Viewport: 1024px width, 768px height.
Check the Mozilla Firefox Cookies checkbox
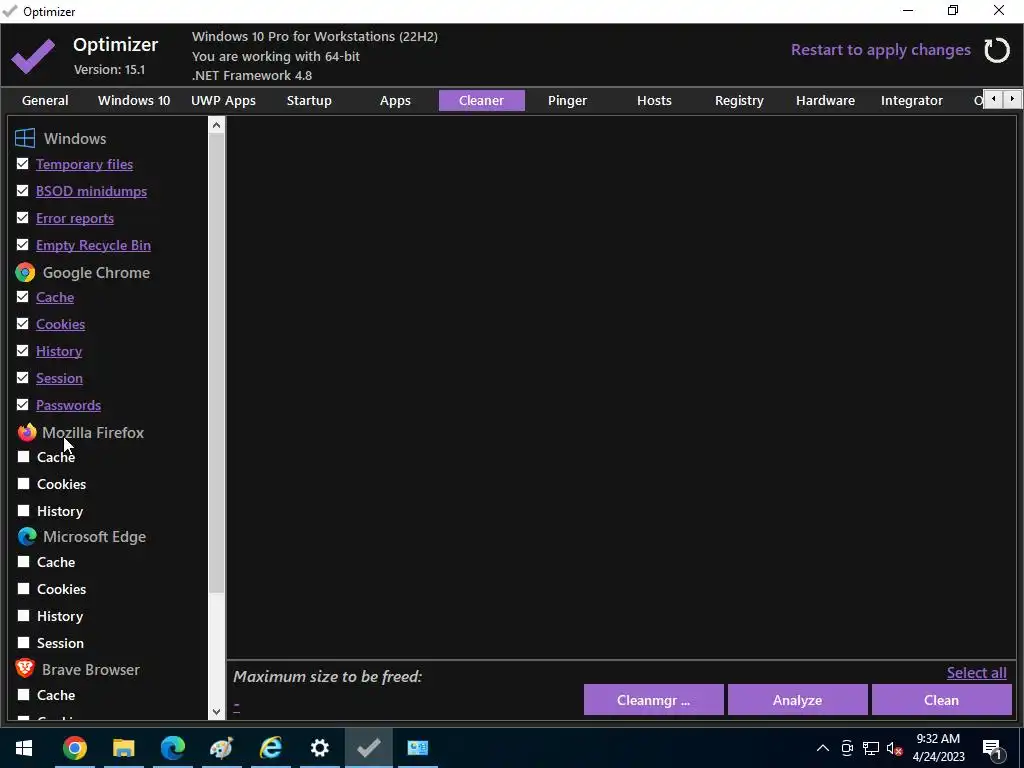coord(24,483)
